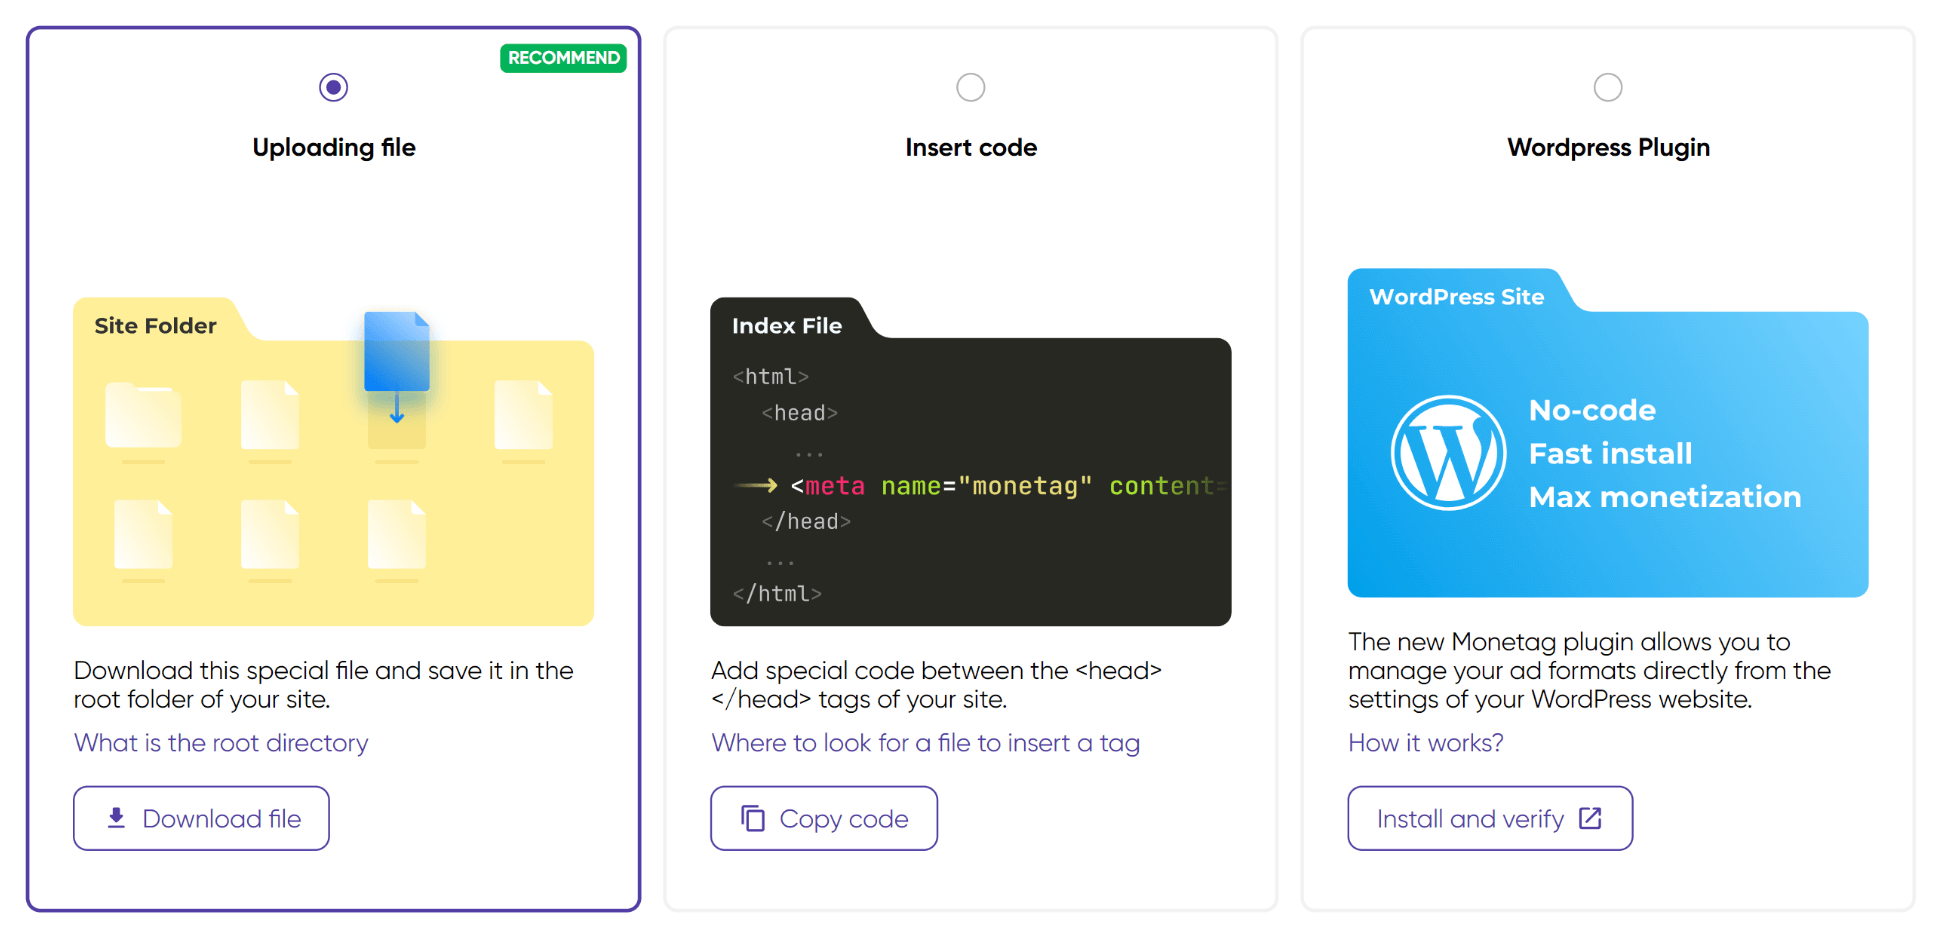Viewport: 1940px width, 946px height.
Task: Click the Max monetization text in the banner
Action: click(1664, 497)
